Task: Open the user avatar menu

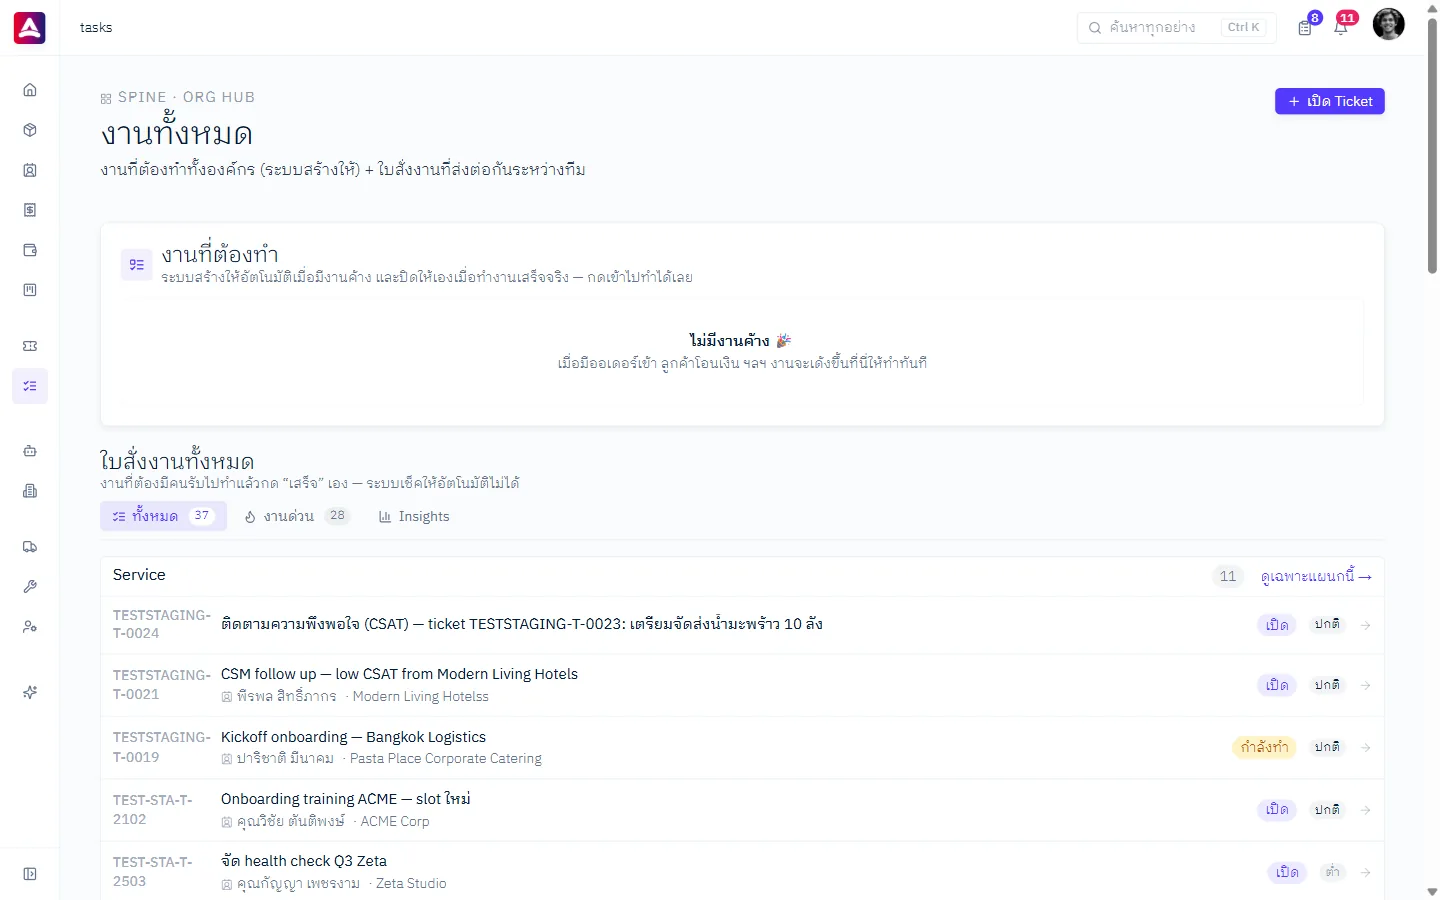Action: point(1388,24)
